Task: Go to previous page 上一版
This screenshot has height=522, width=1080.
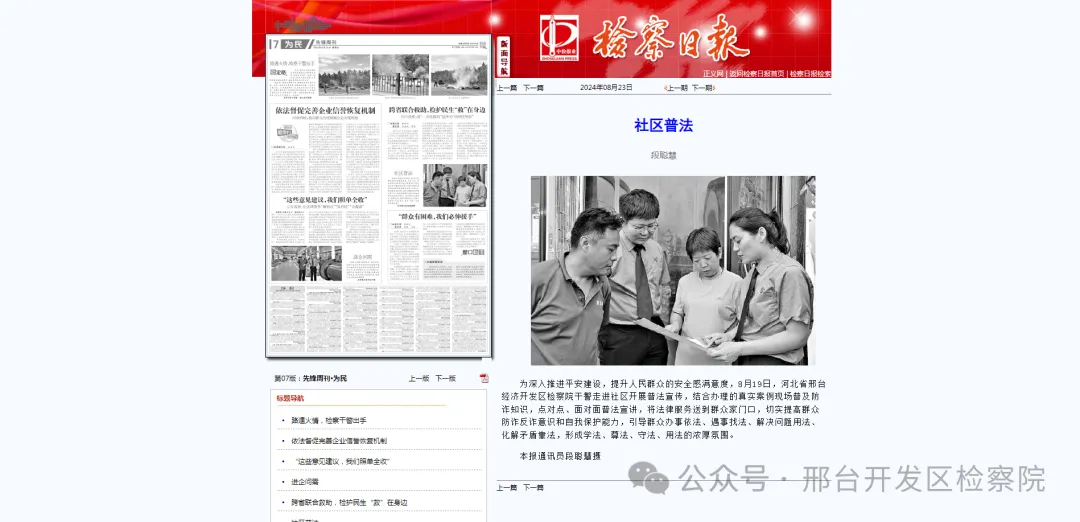Action: (x=419, y=378)
